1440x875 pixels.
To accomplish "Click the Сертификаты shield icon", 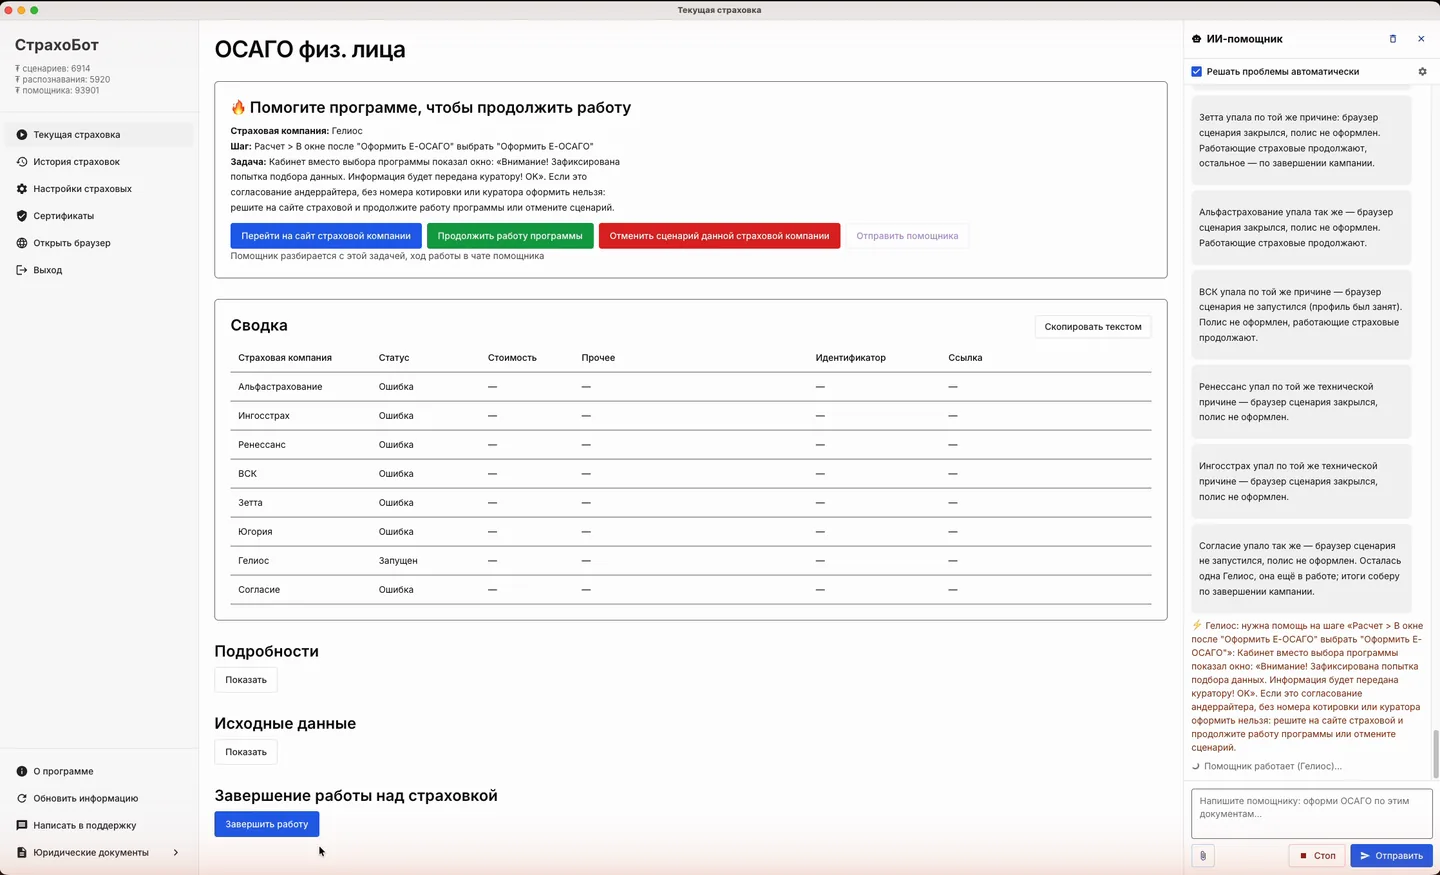I will pos(22,216).
